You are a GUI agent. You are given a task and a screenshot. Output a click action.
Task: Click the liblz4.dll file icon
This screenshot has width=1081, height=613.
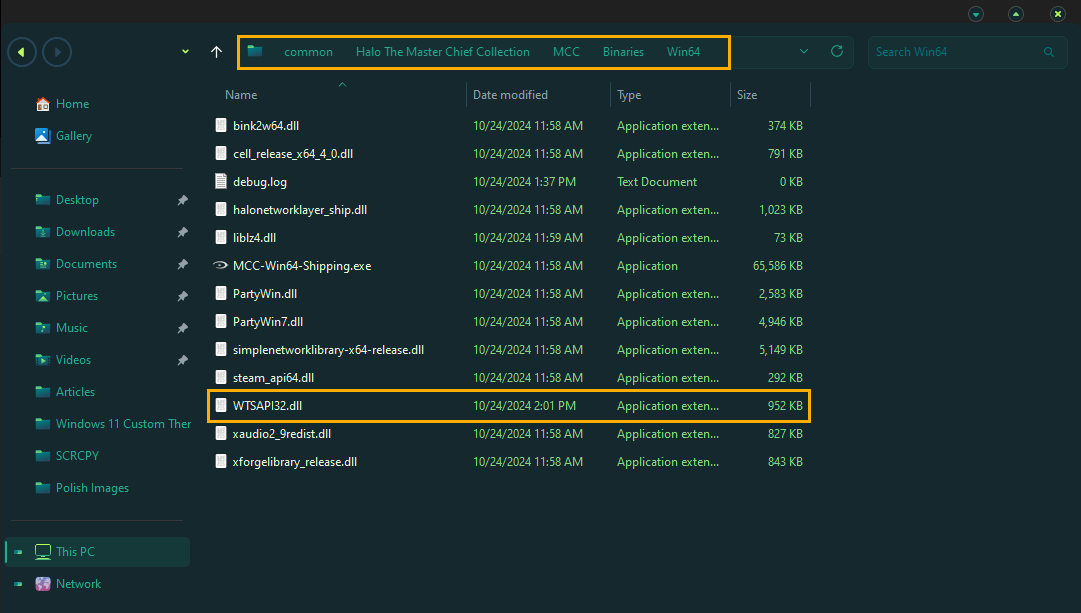[x=221, y=237]
